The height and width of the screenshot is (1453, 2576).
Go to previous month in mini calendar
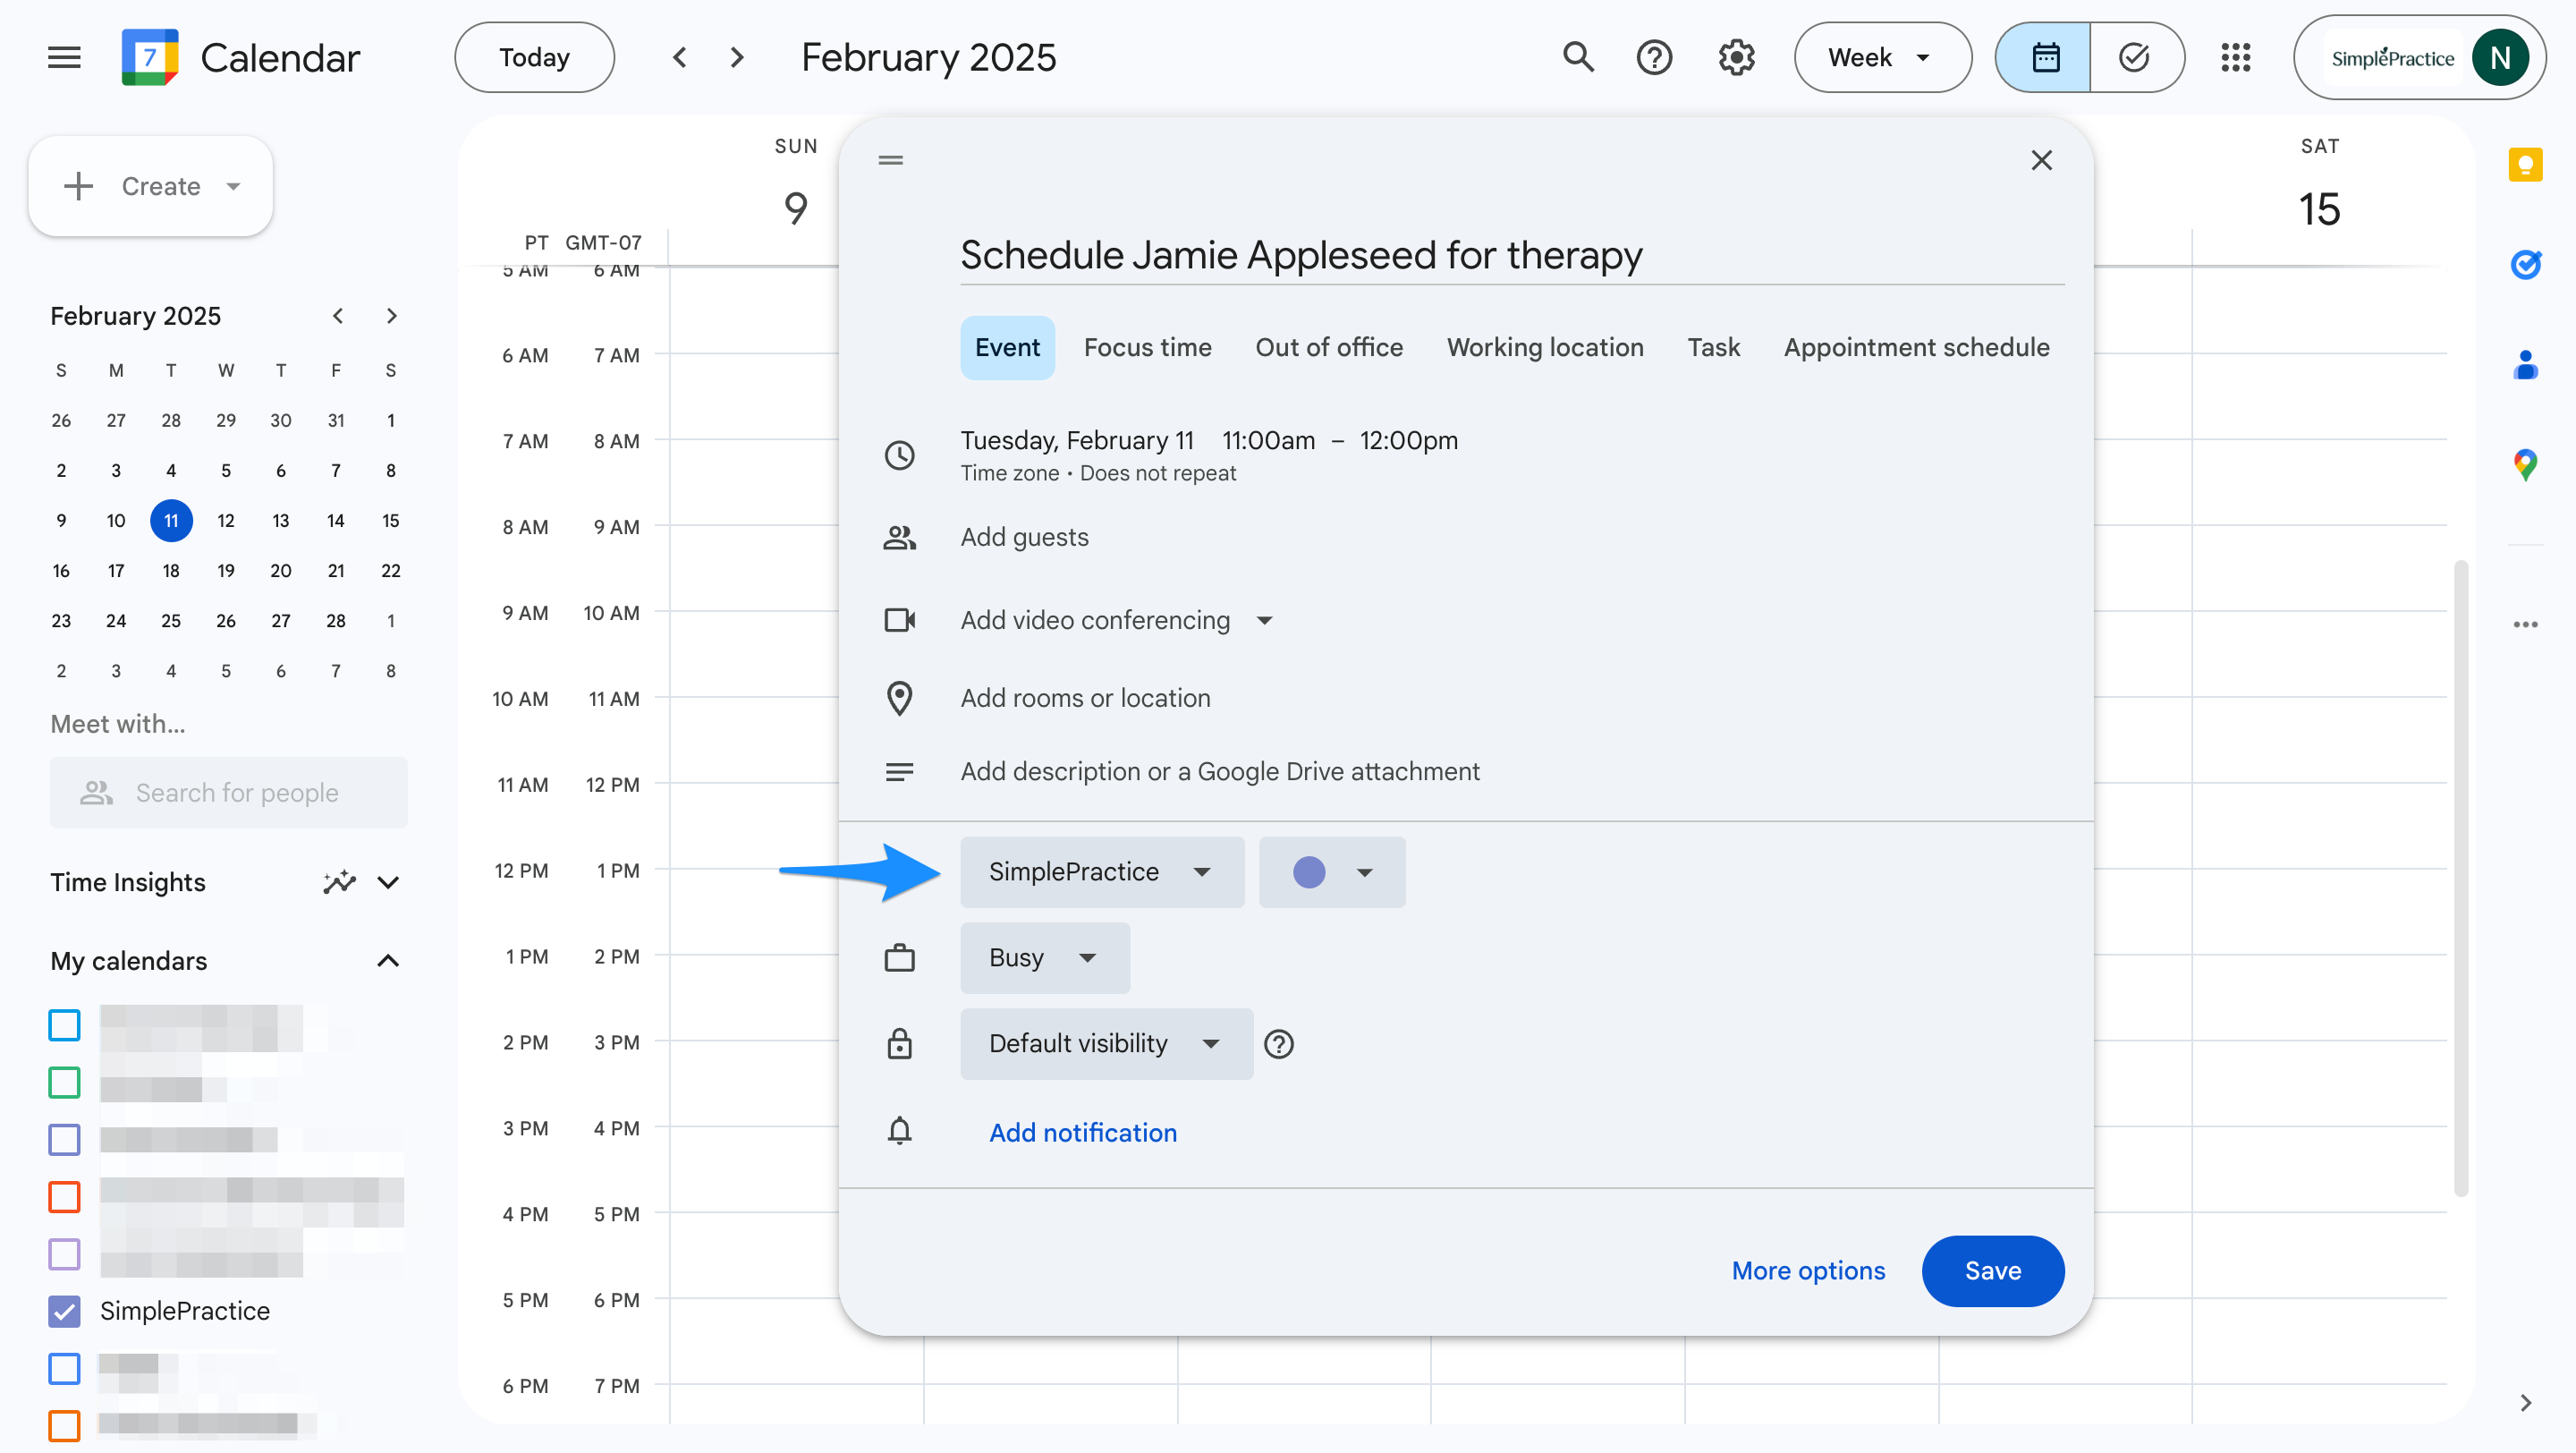[x=338, y=316]
